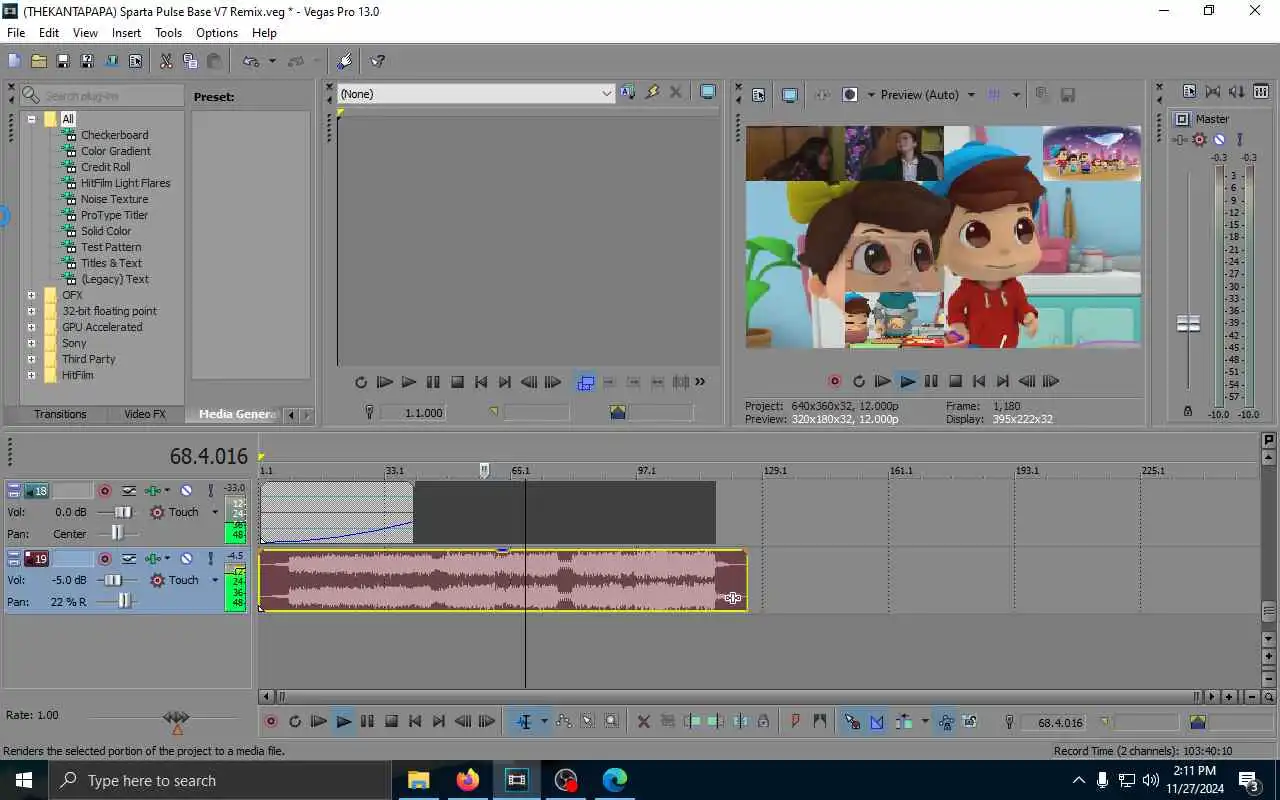Screen dimensions: 1280x800
Task: Click the save snapshot to file icon
Action: [1067, 95]
